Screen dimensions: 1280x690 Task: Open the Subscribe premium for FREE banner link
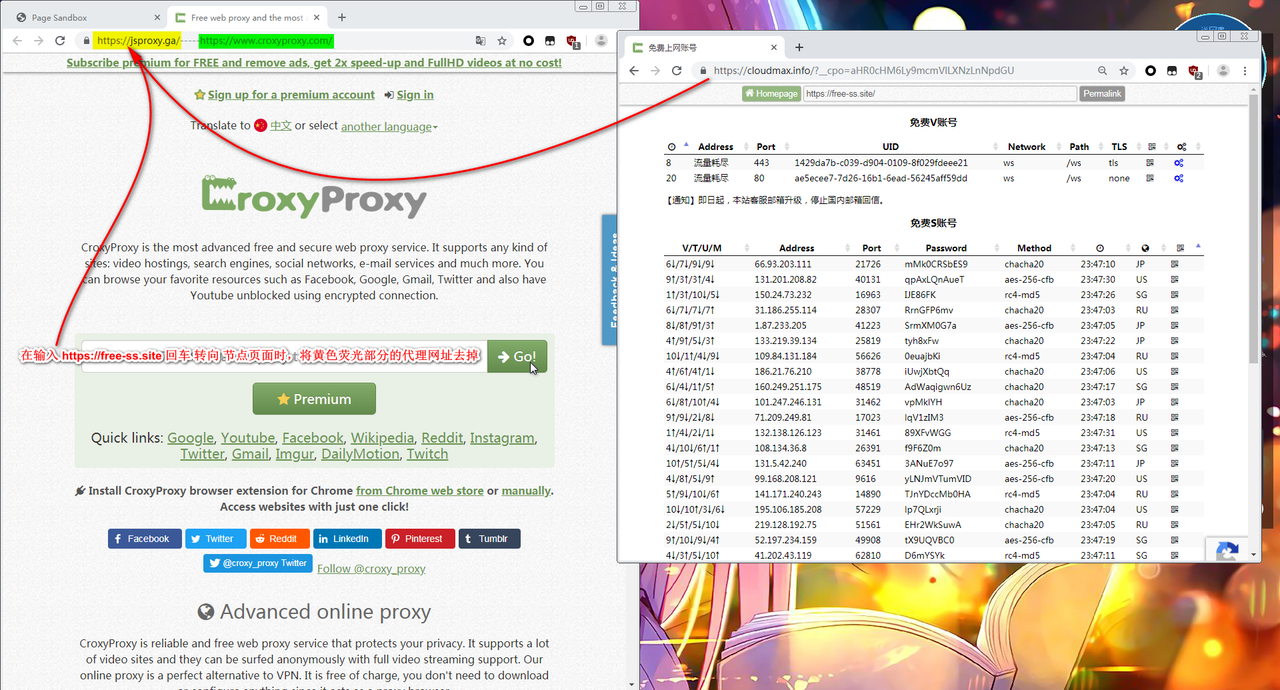314,62
